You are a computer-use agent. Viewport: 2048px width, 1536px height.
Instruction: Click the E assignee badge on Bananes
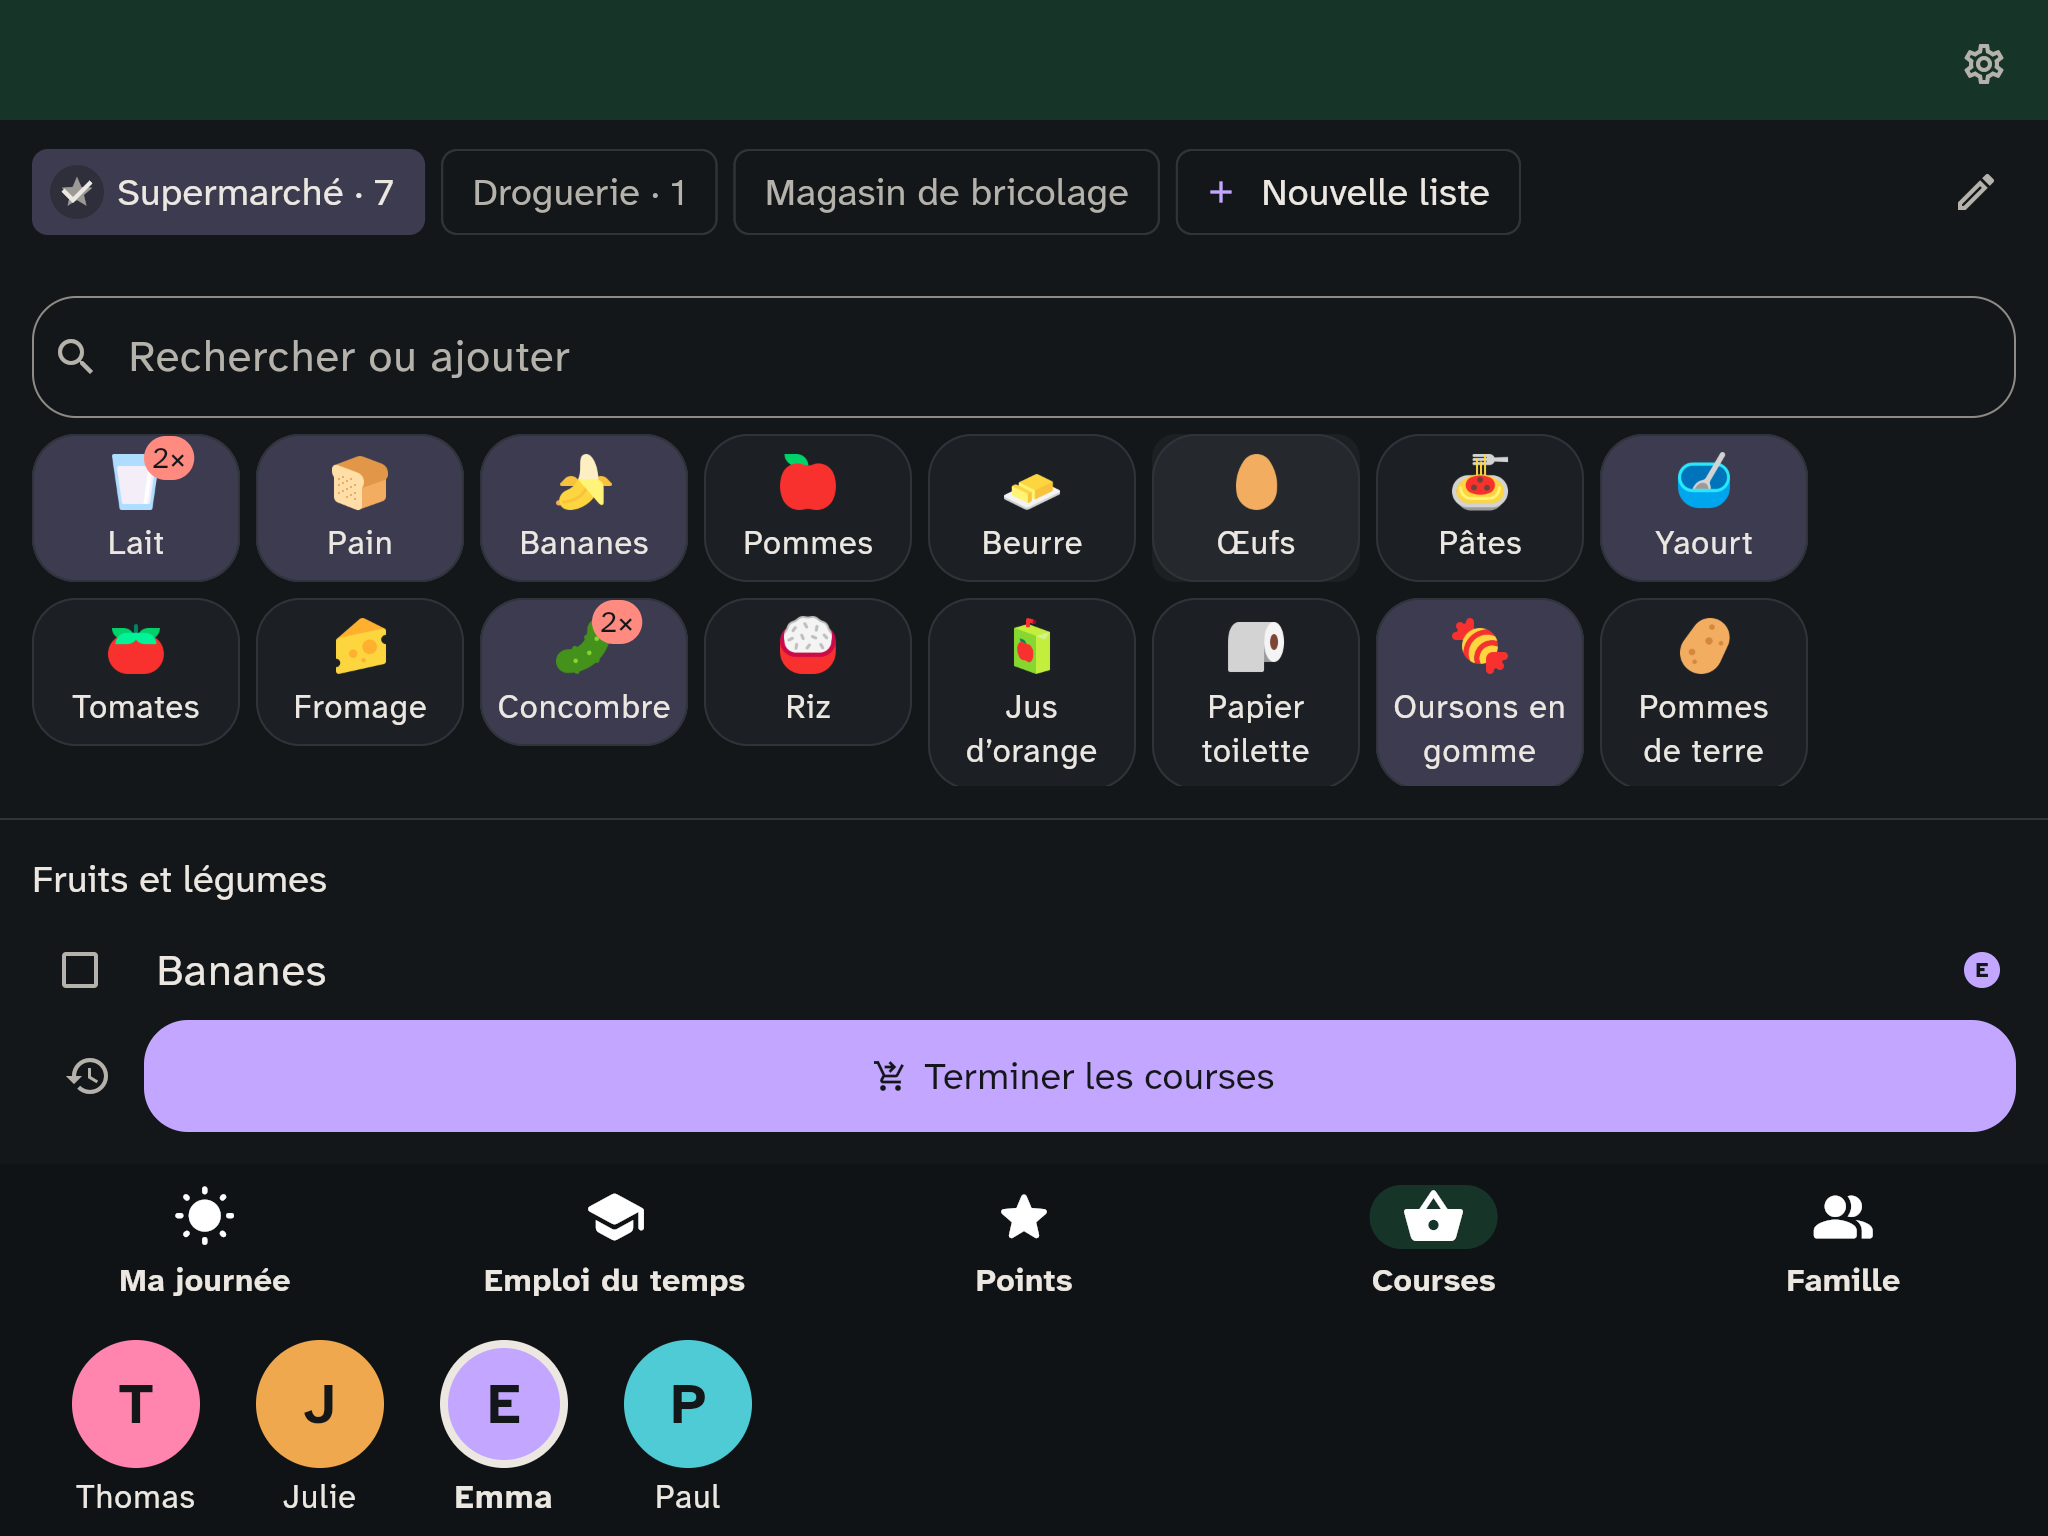[x=1981, y=970]
